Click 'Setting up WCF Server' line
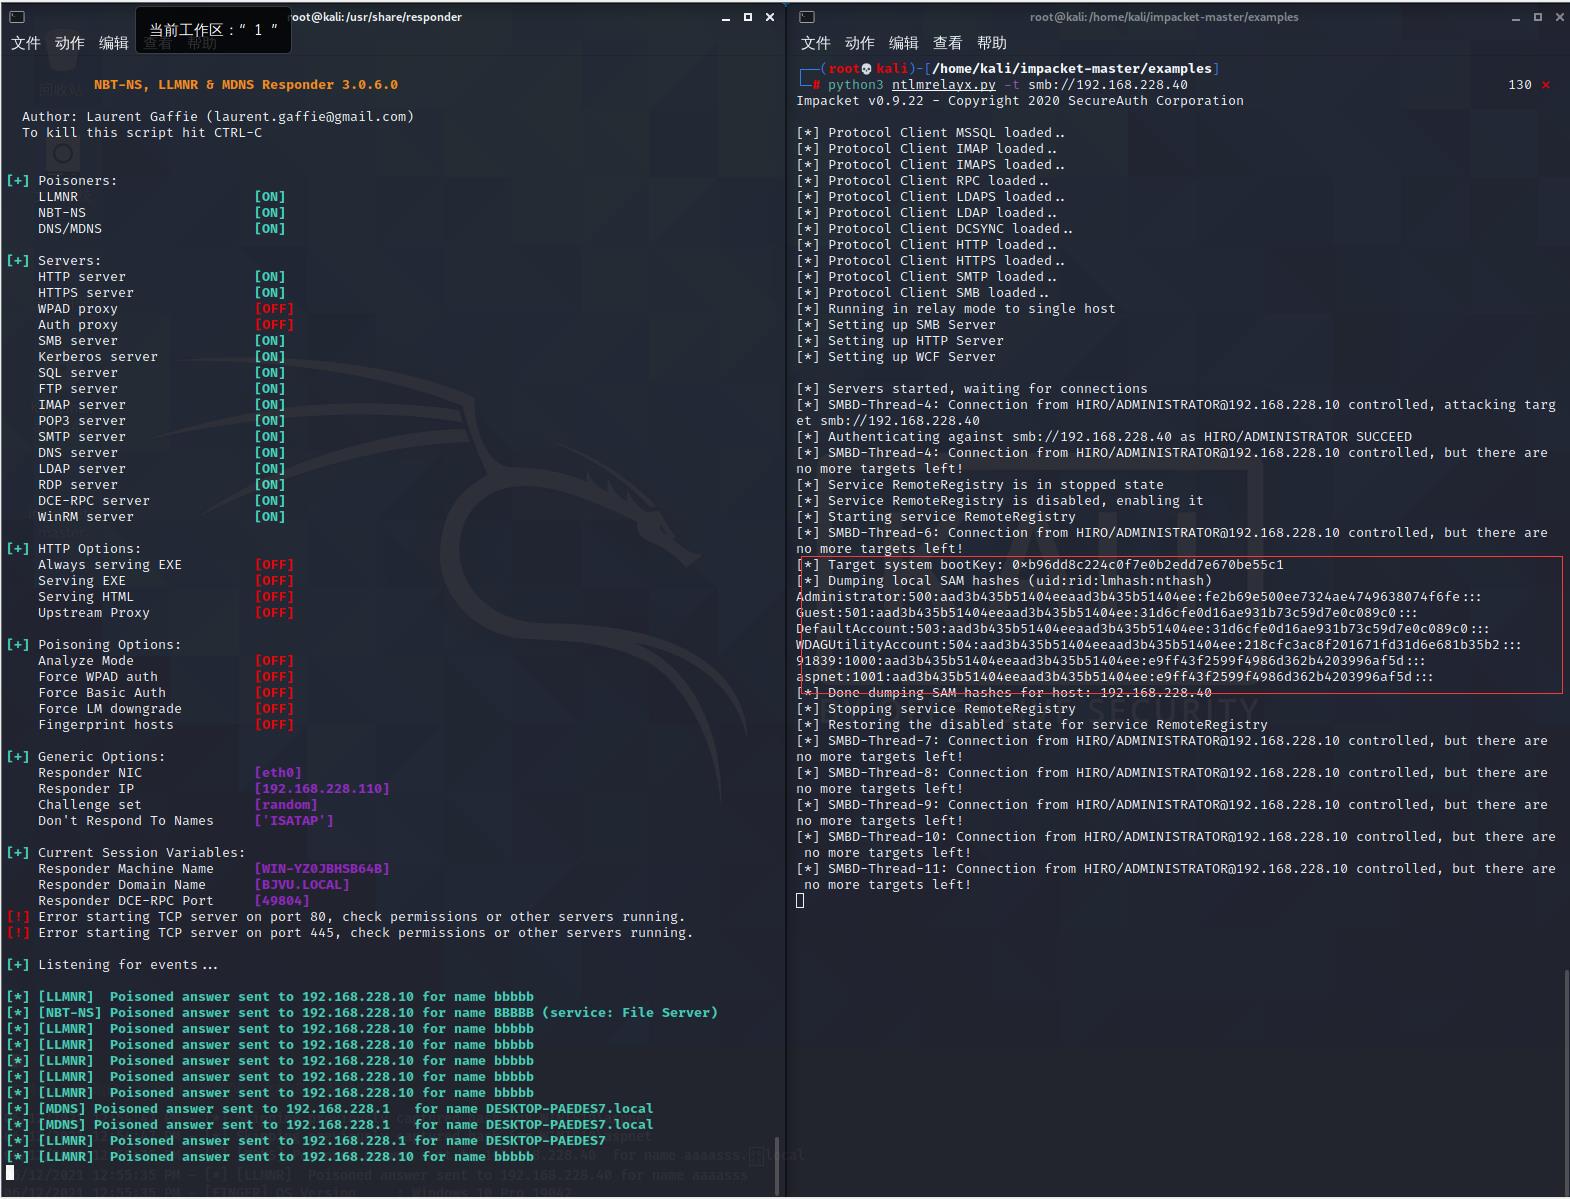Screen dimensions: 1570x1199 tap(896, 357)
